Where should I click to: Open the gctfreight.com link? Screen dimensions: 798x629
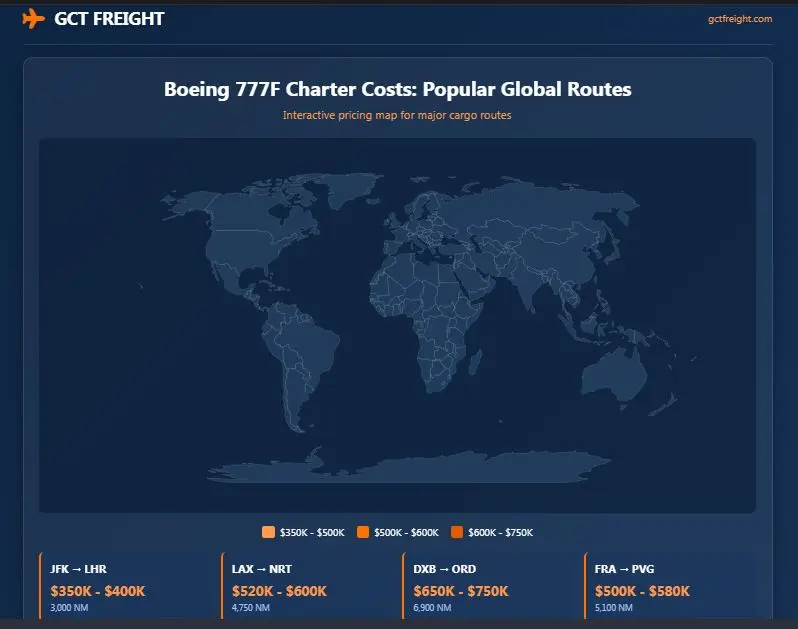pyautogui.click(x=740, y=19)
